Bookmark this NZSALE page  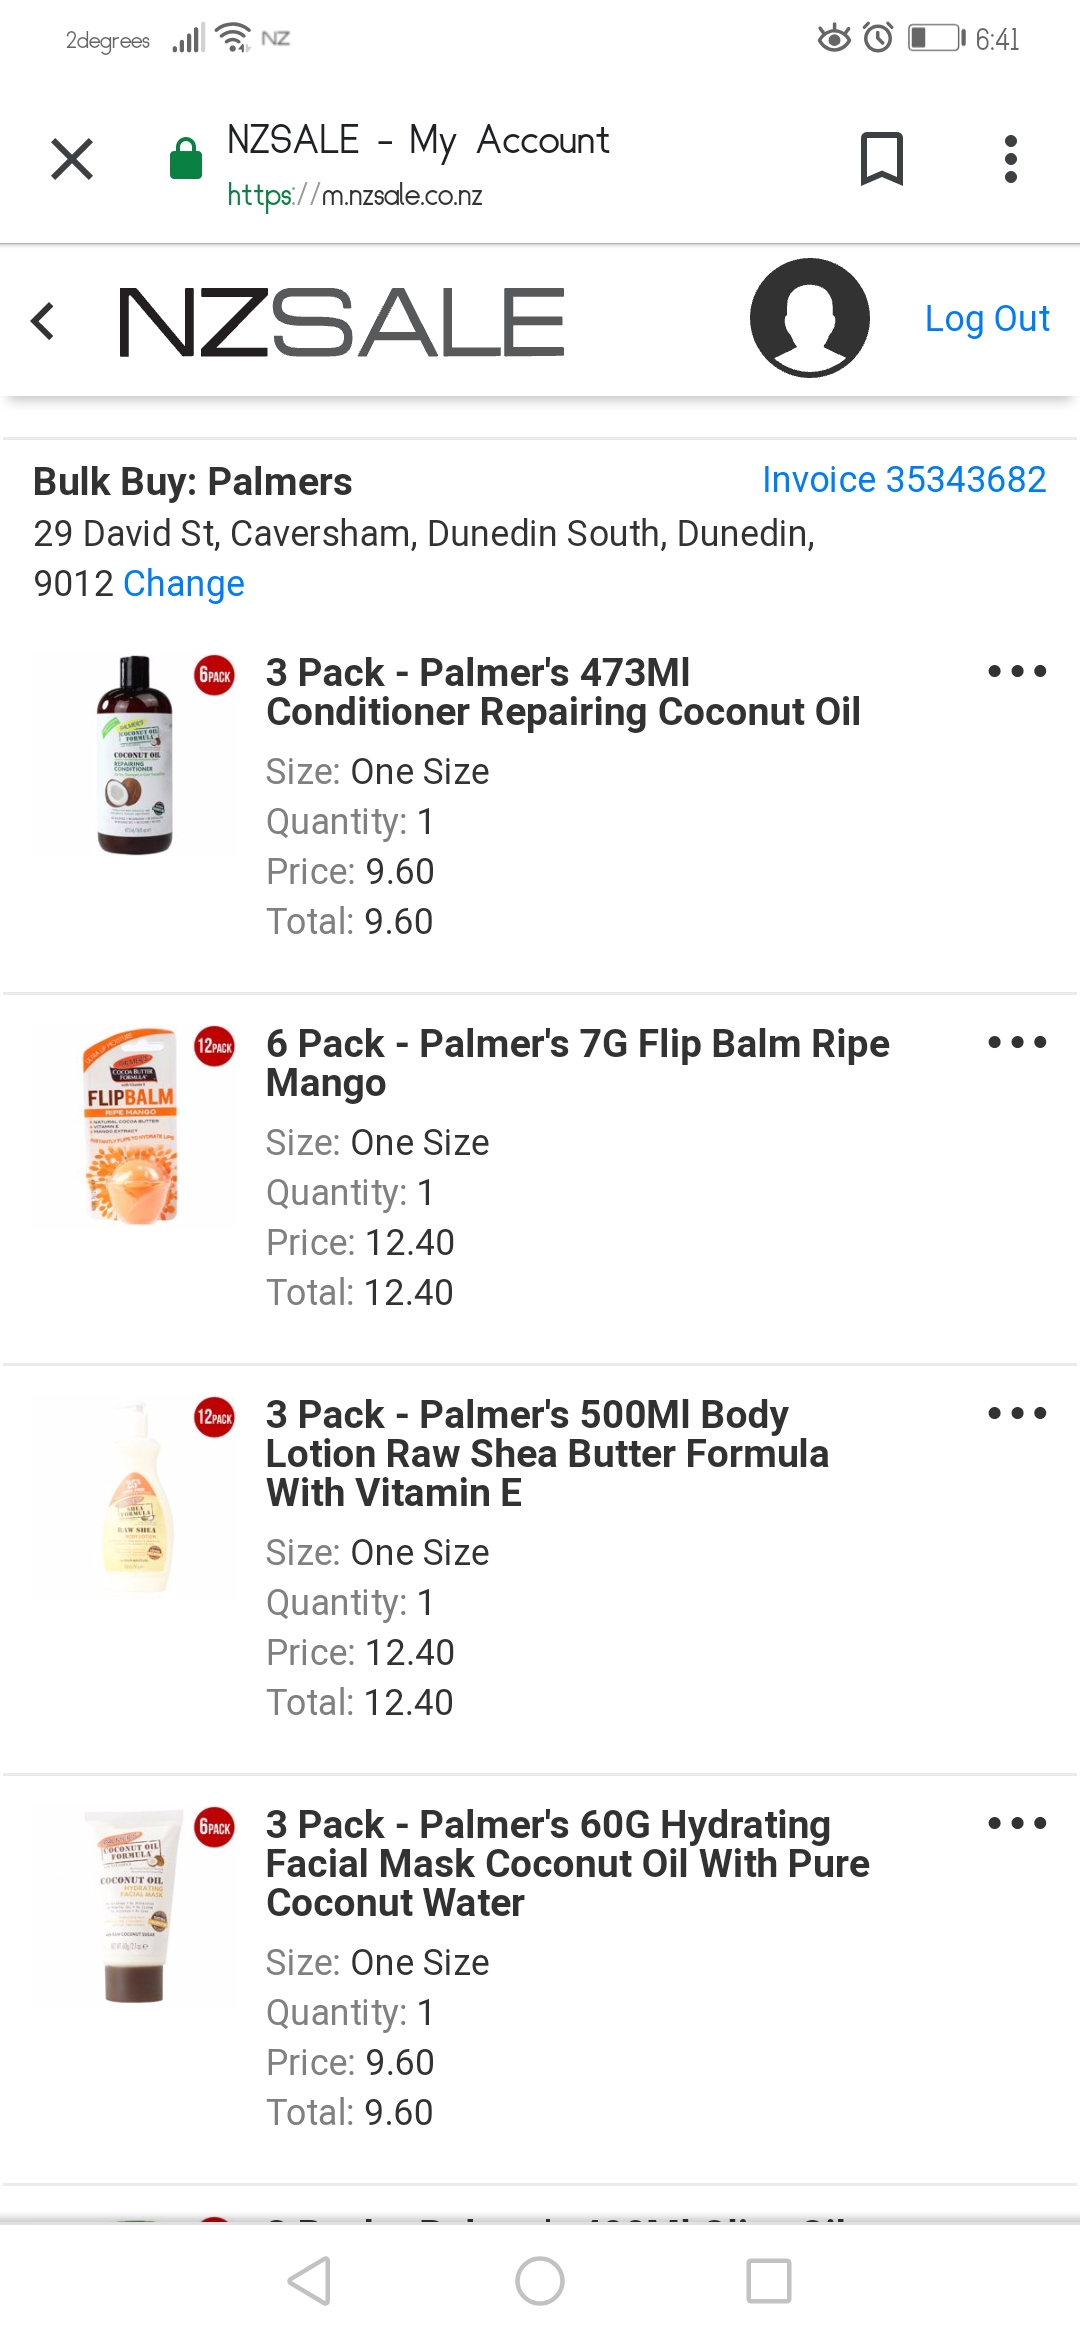click(881, 159)
